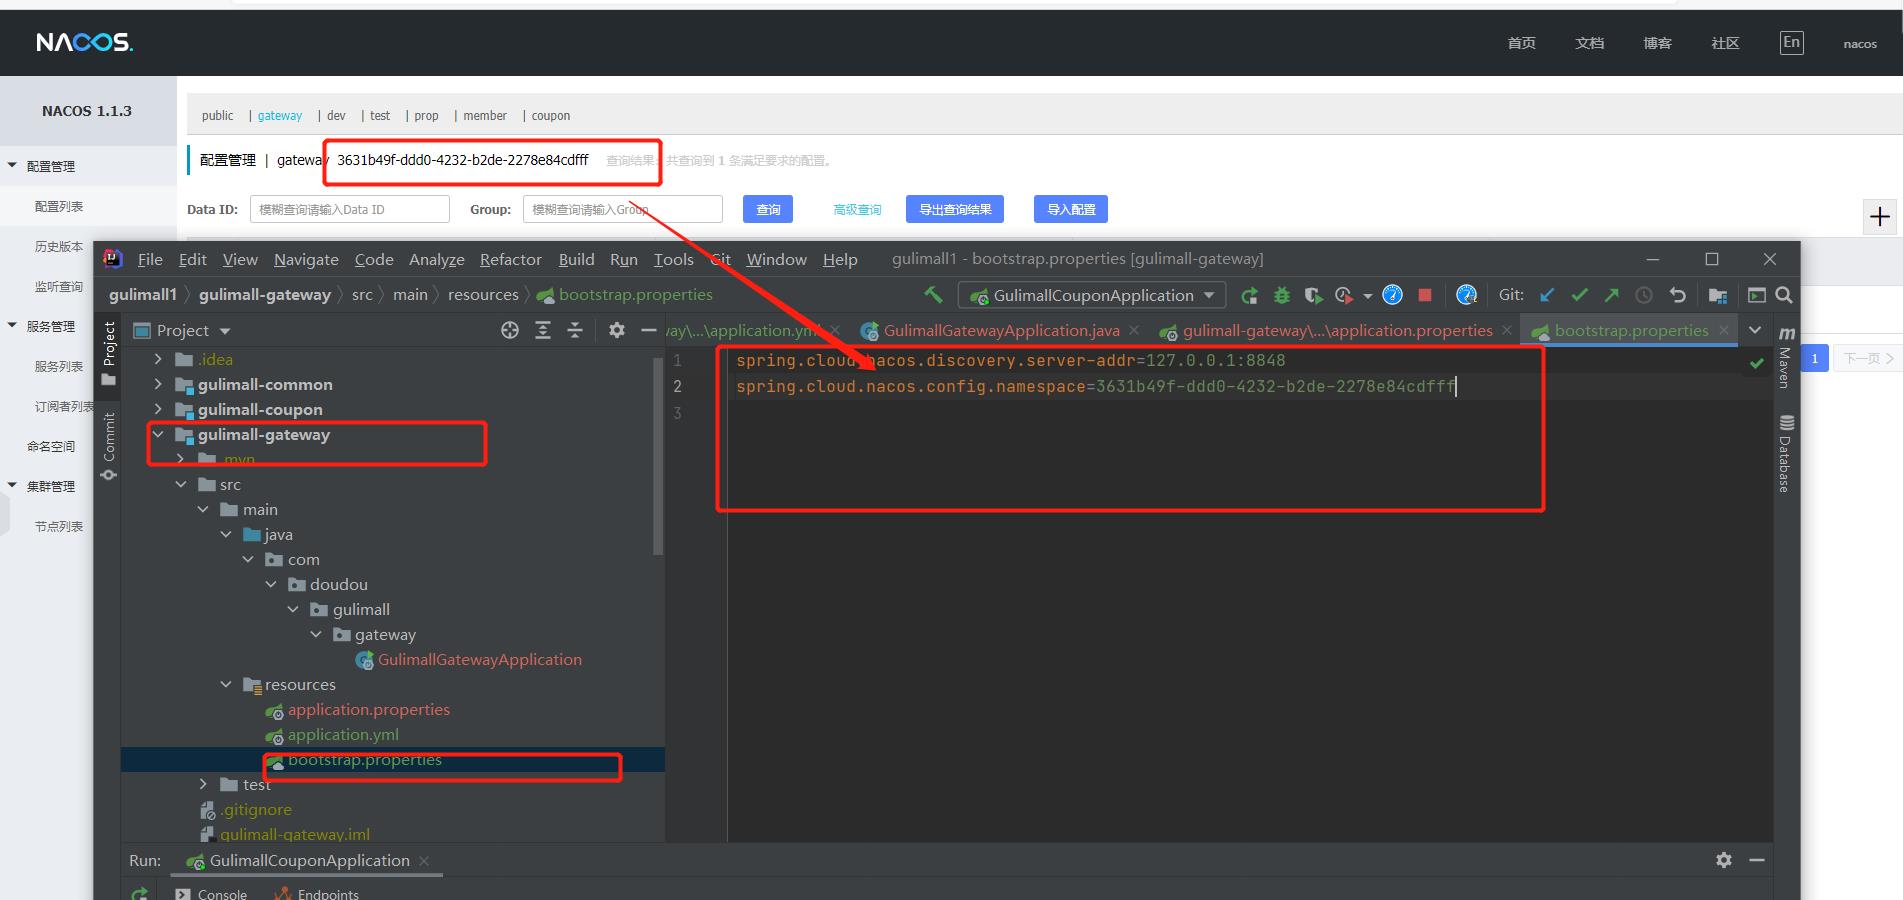The height and width of the screenshot is (900, 1903).
Task: Click Git Show History clock icon
Action: pos(1643,295)
